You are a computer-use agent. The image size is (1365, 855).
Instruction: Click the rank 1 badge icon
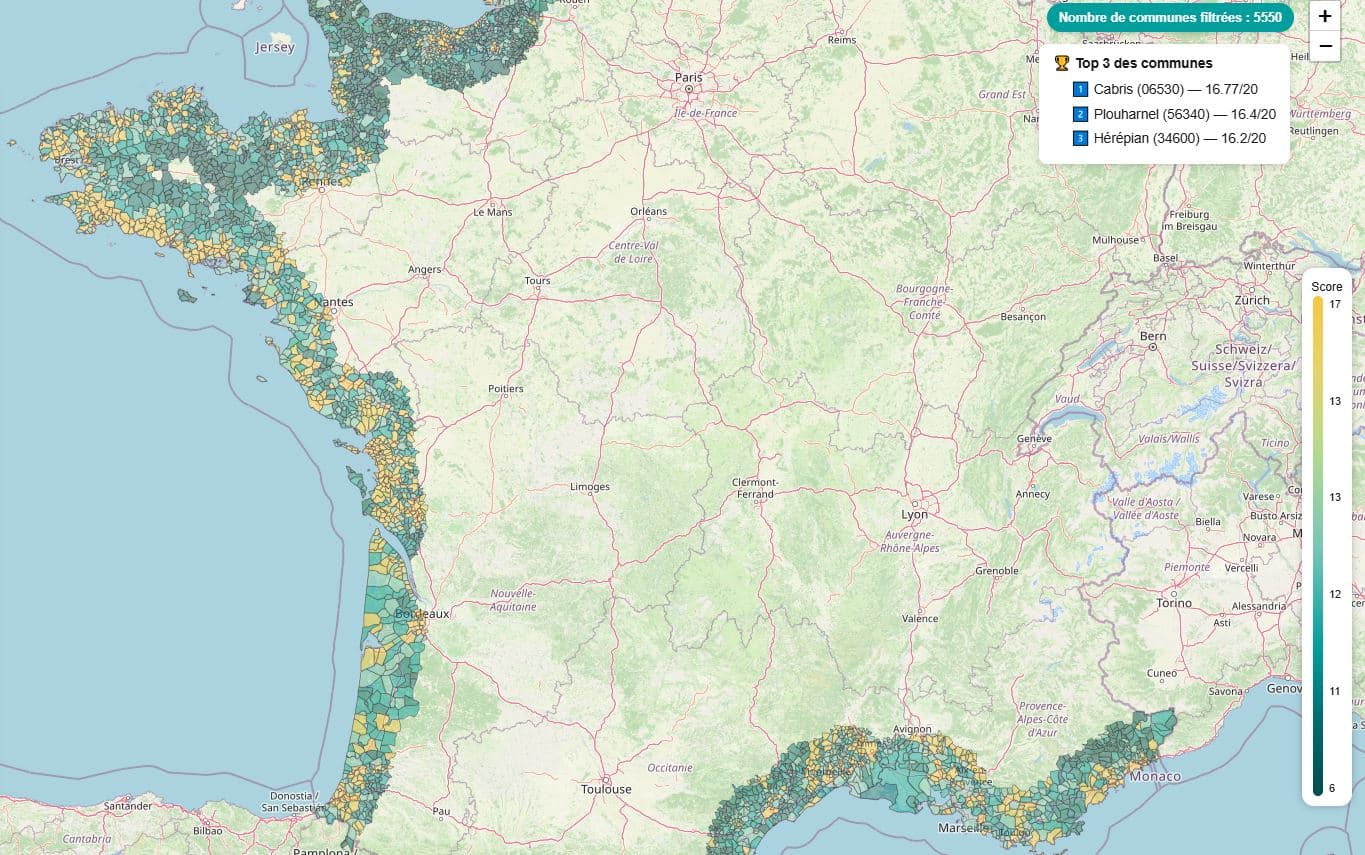coord(1079,90)
